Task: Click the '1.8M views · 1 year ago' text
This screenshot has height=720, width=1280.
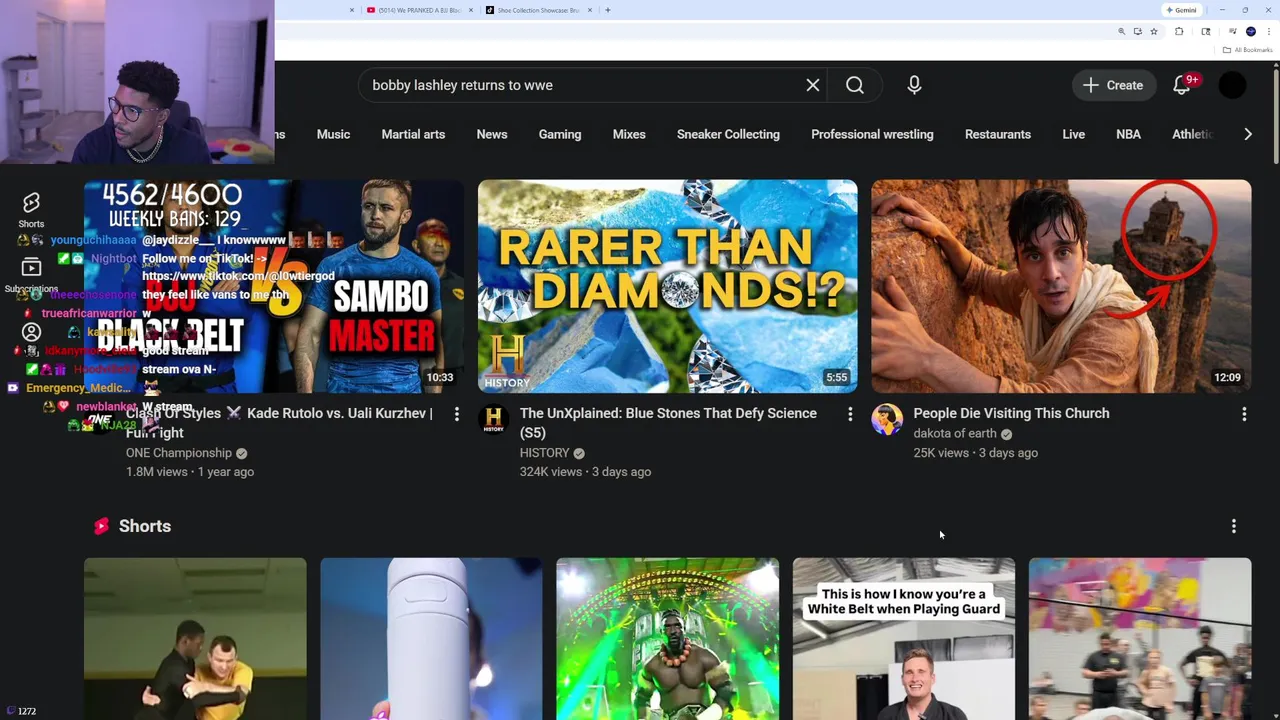Action: click(190, 472)
